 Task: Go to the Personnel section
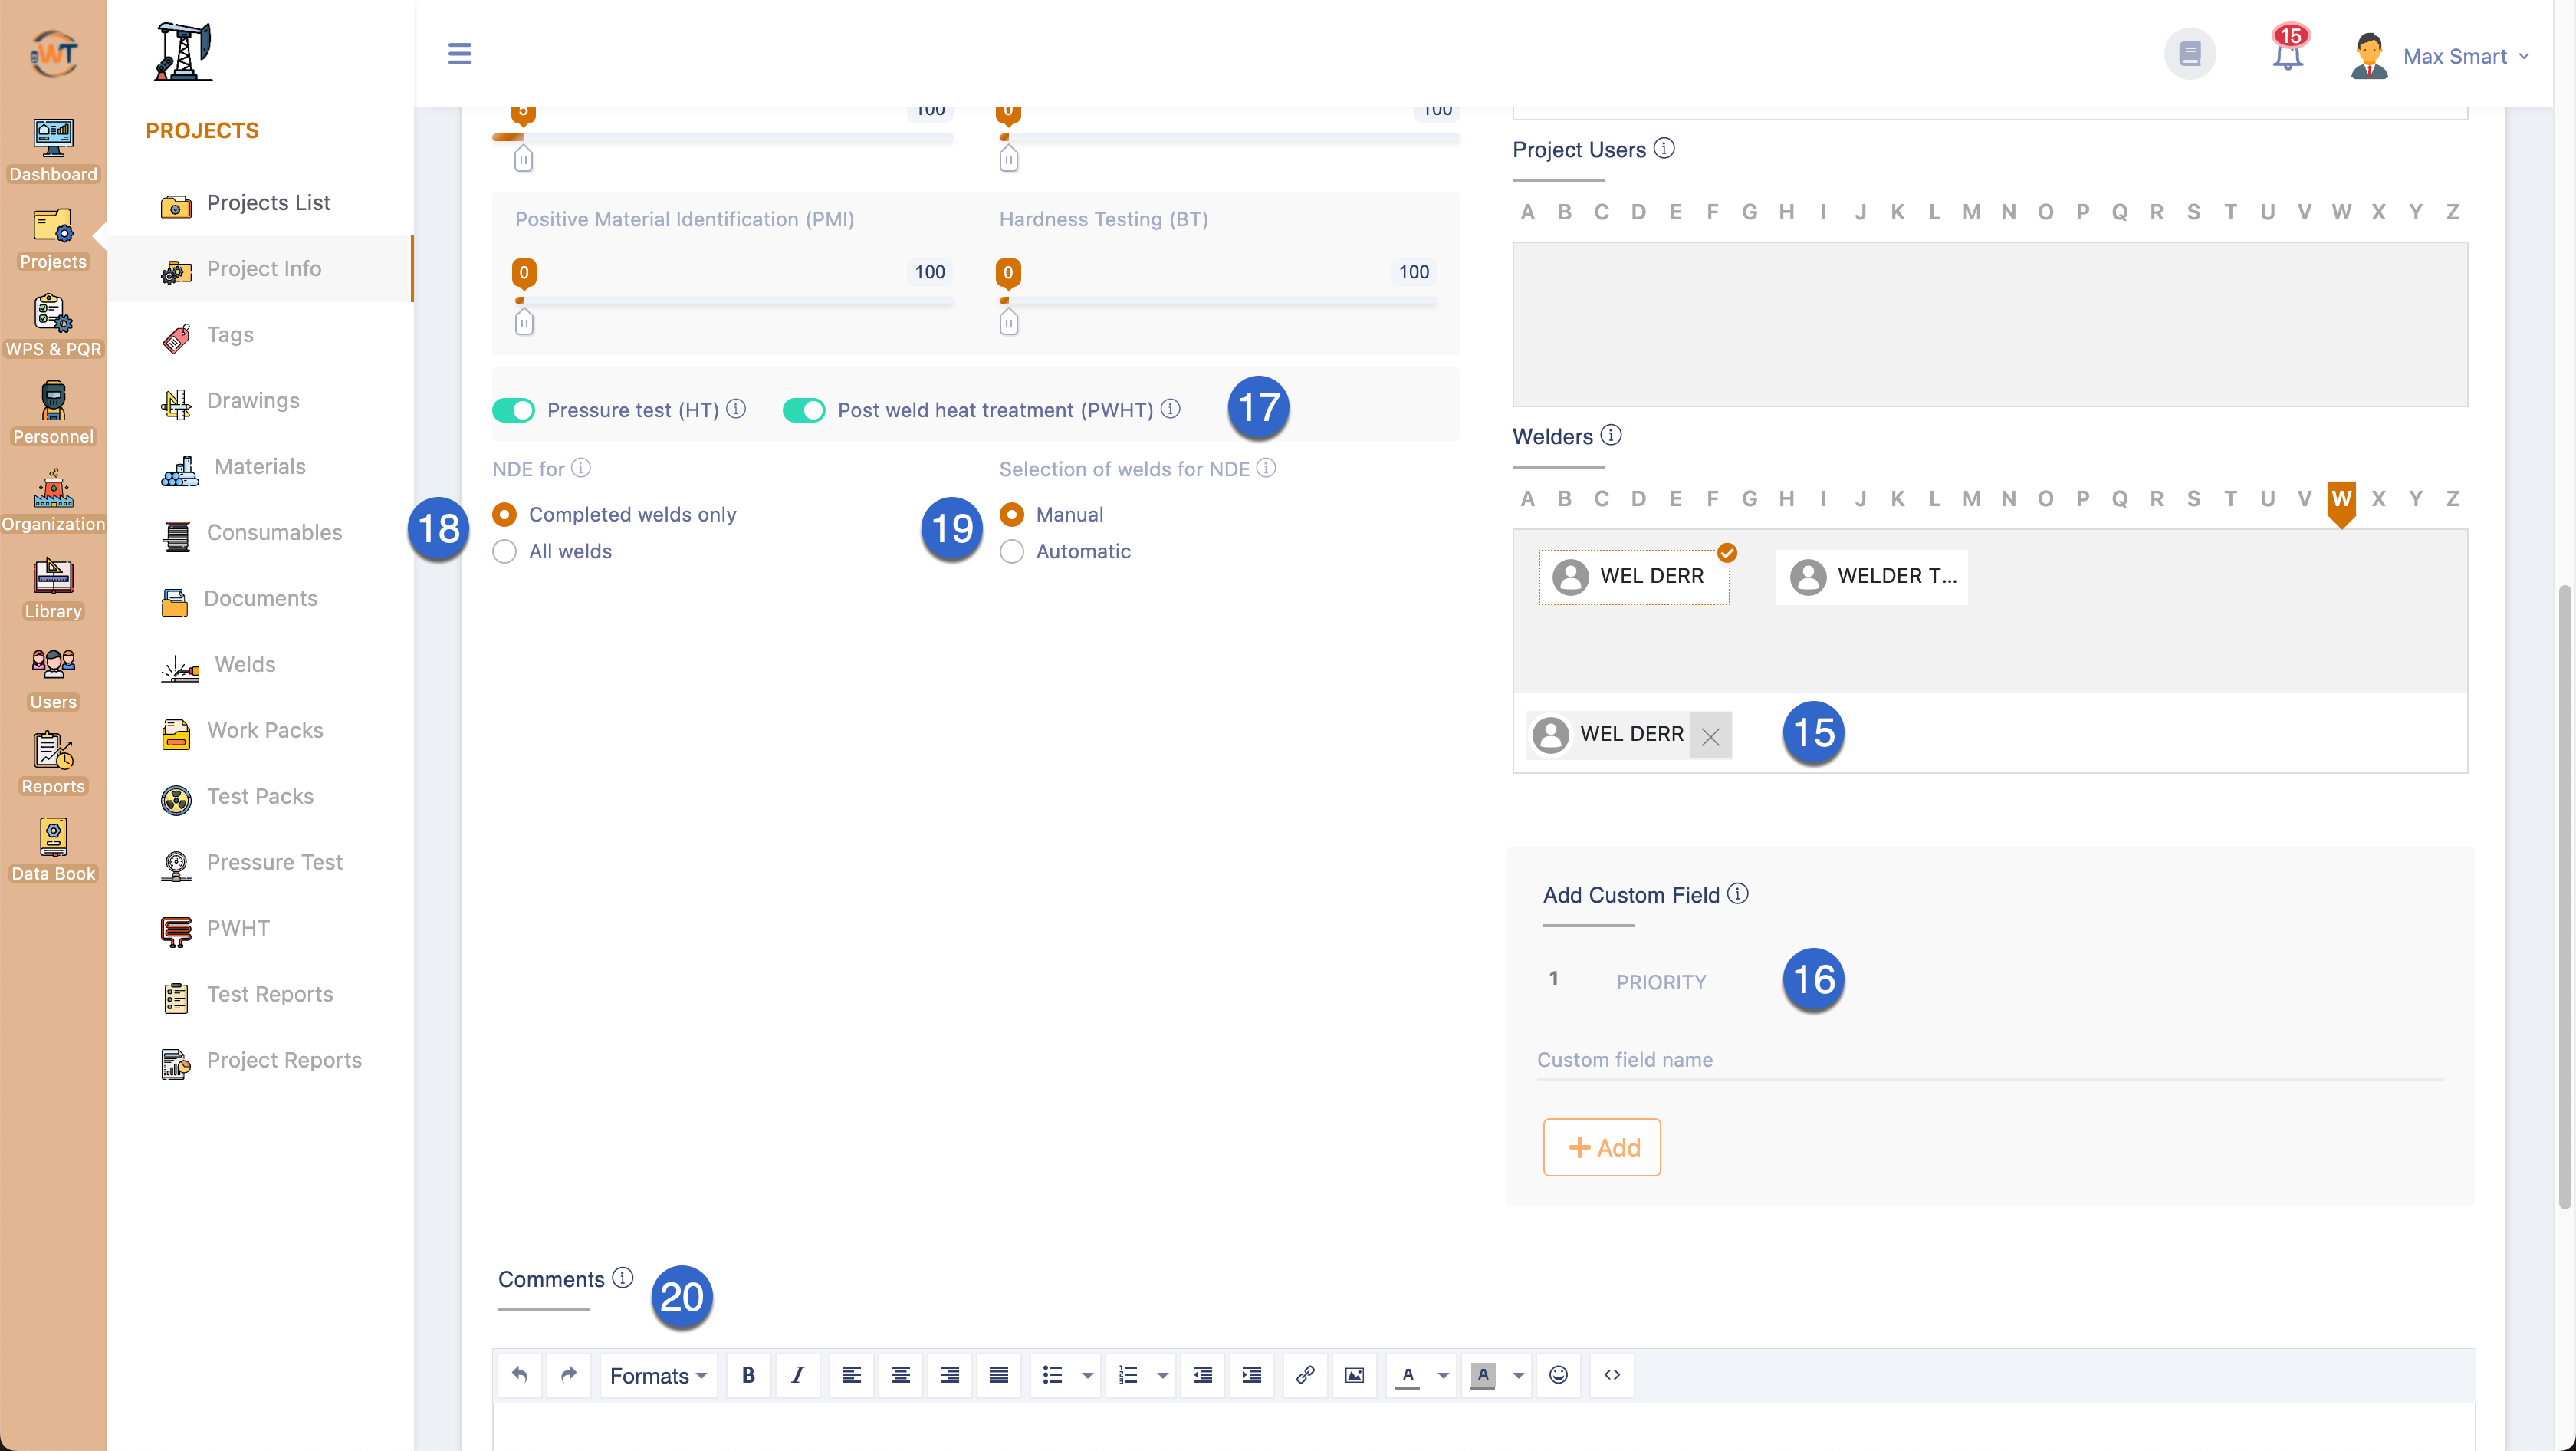click(x=53, y=413)
